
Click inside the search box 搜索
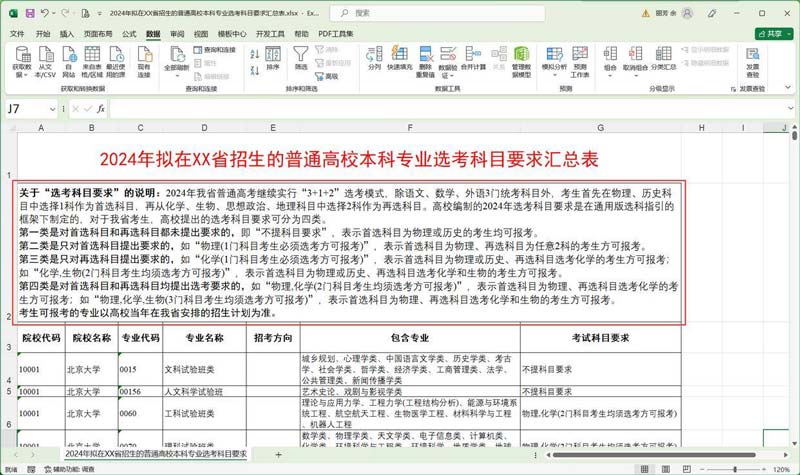pos(437,13)
